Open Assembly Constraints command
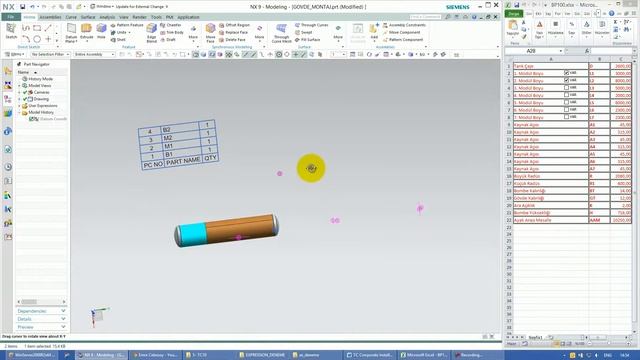 click(404, 25)
